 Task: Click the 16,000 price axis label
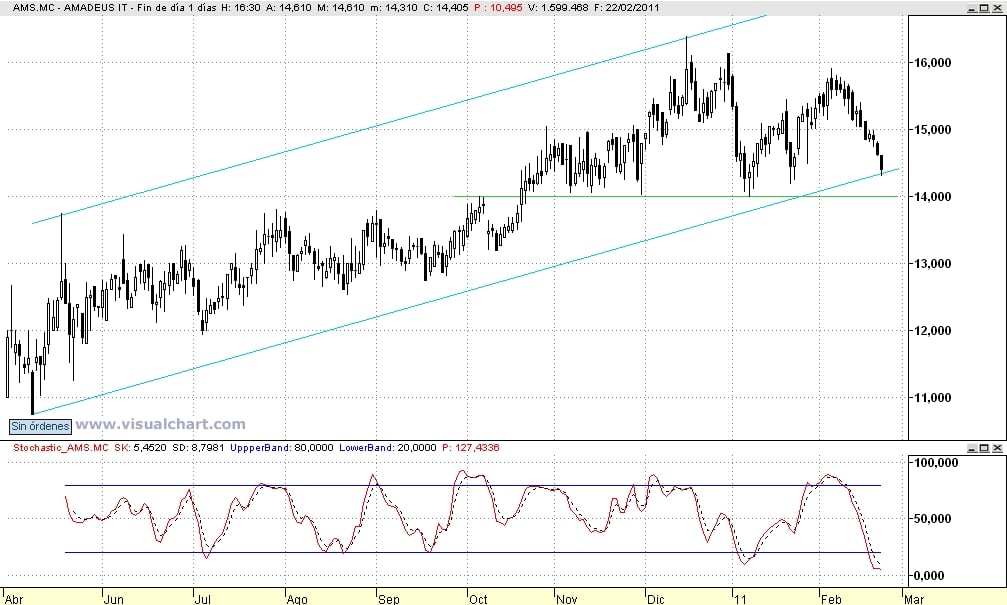pyautogui.click(x=931, y=62)
